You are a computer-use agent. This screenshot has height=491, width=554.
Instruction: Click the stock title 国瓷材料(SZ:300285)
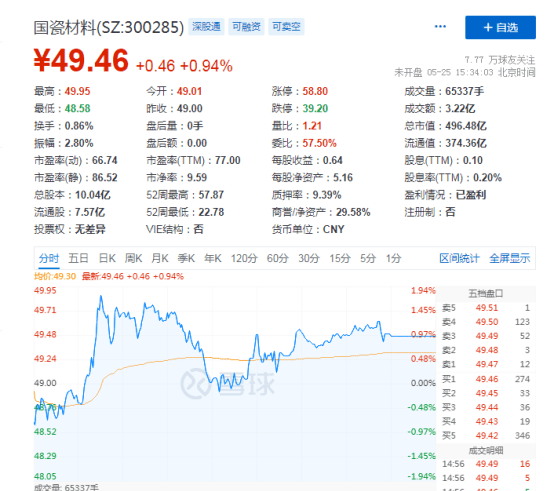(109, 27)
